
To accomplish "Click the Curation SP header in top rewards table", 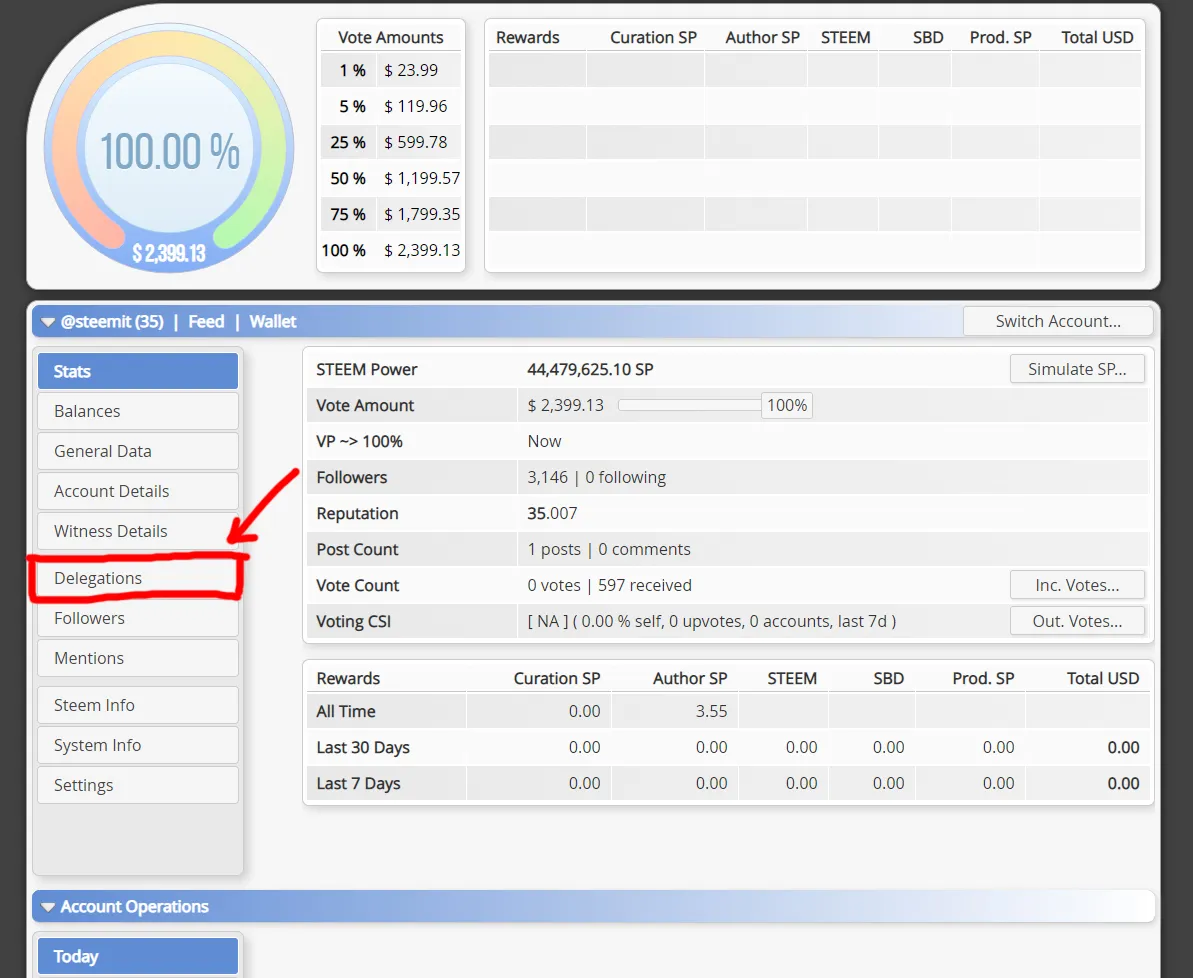I will [654, 37].
